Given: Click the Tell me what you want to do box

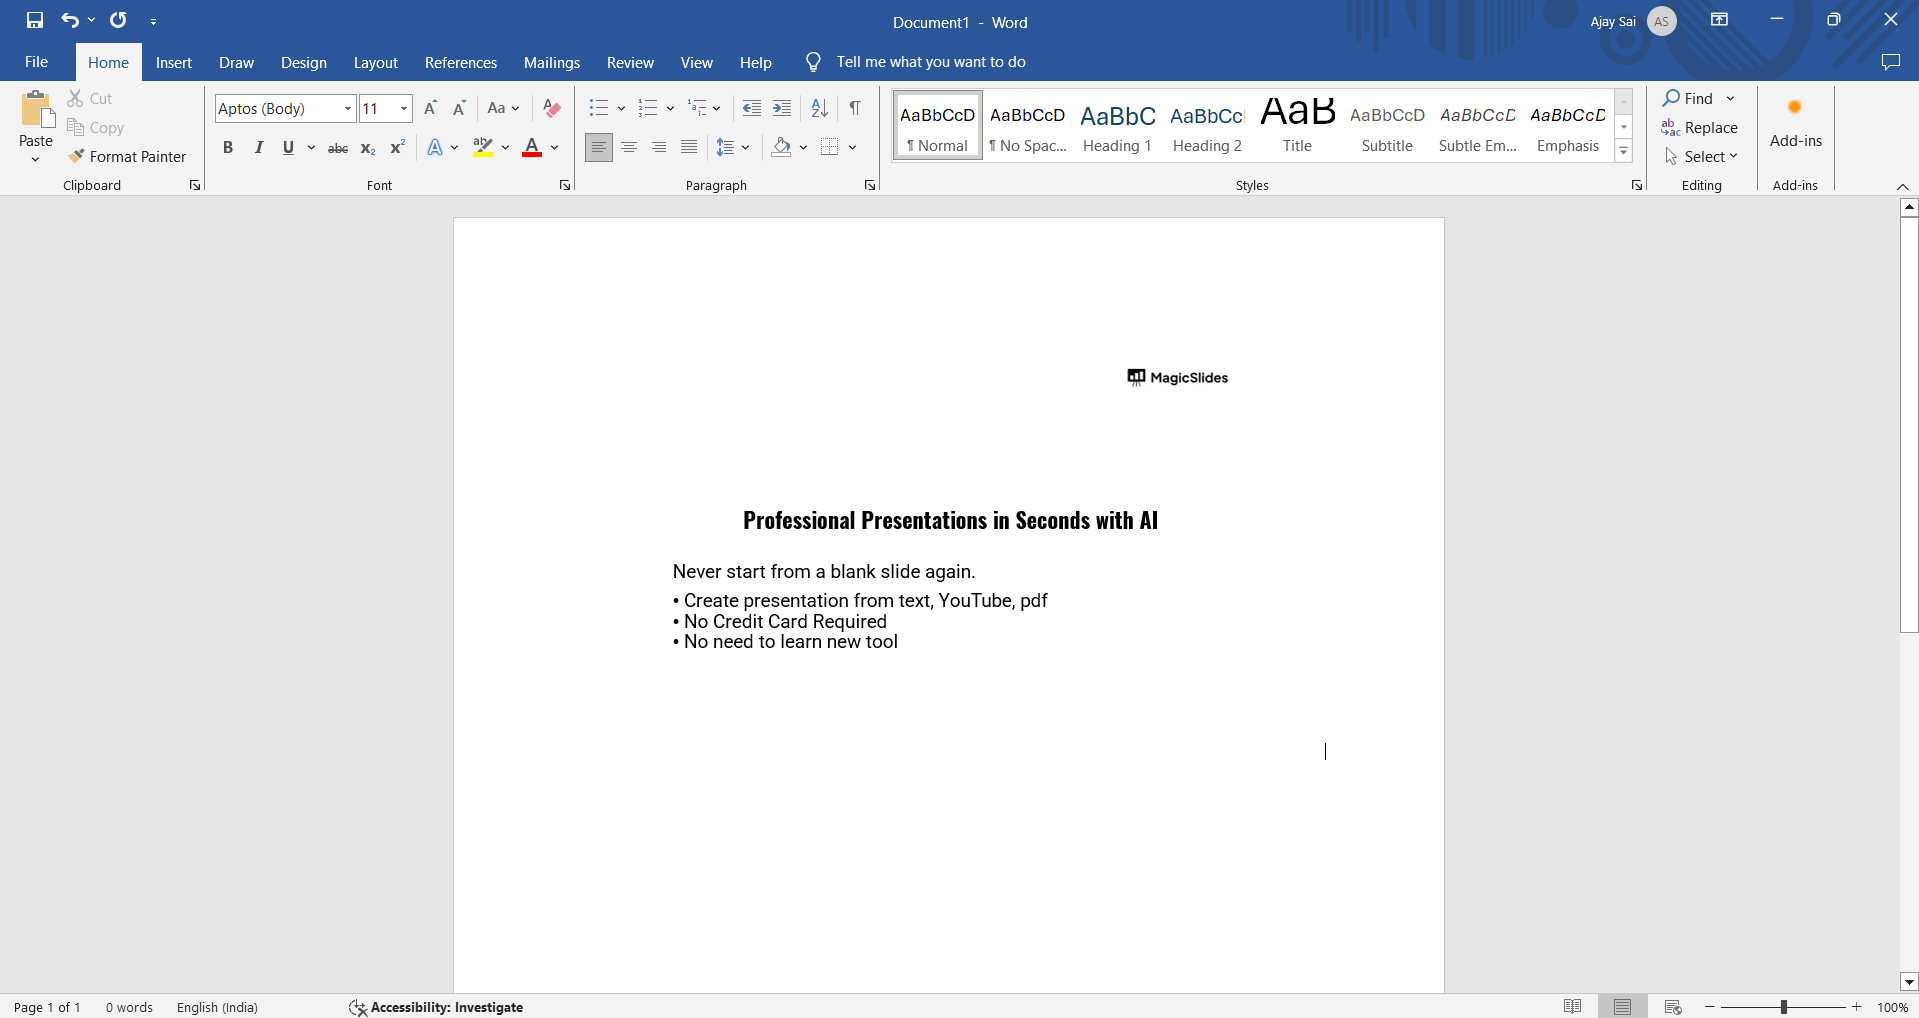Looking at the screenshot, I should coord(930,62).
